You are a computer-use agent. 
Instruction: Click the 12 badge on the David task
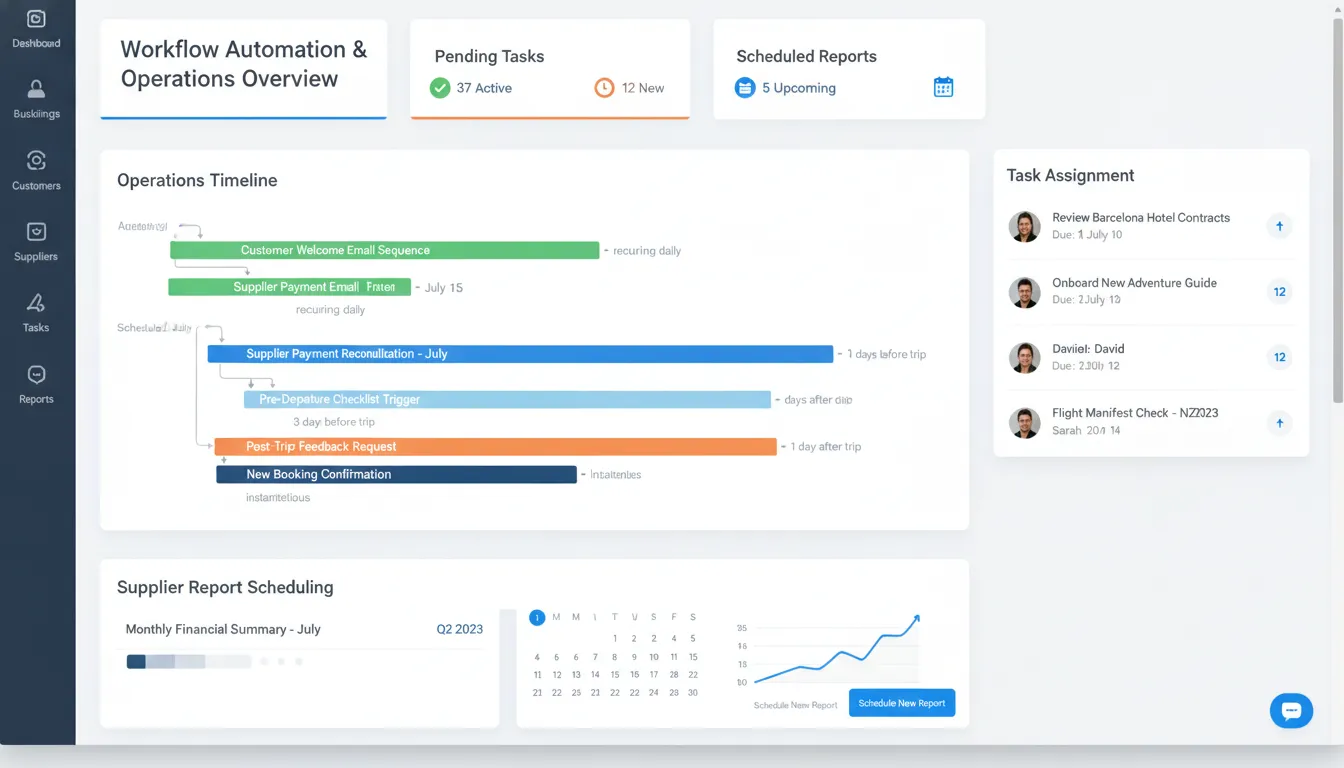[x=1279, y=357]
